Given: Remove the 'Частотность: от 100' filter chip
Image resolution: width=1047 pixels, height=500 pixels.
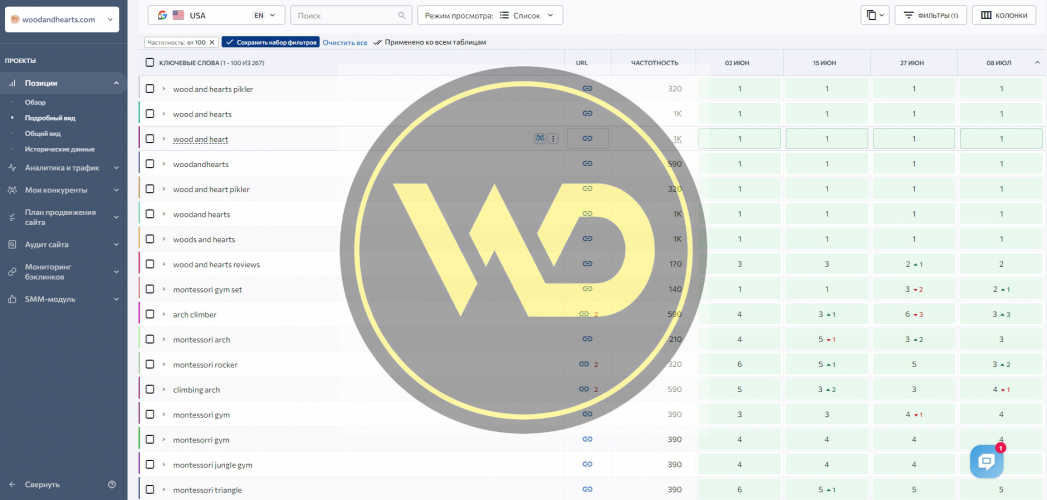Looking at the screenshot, I should (x=213, y=43).
